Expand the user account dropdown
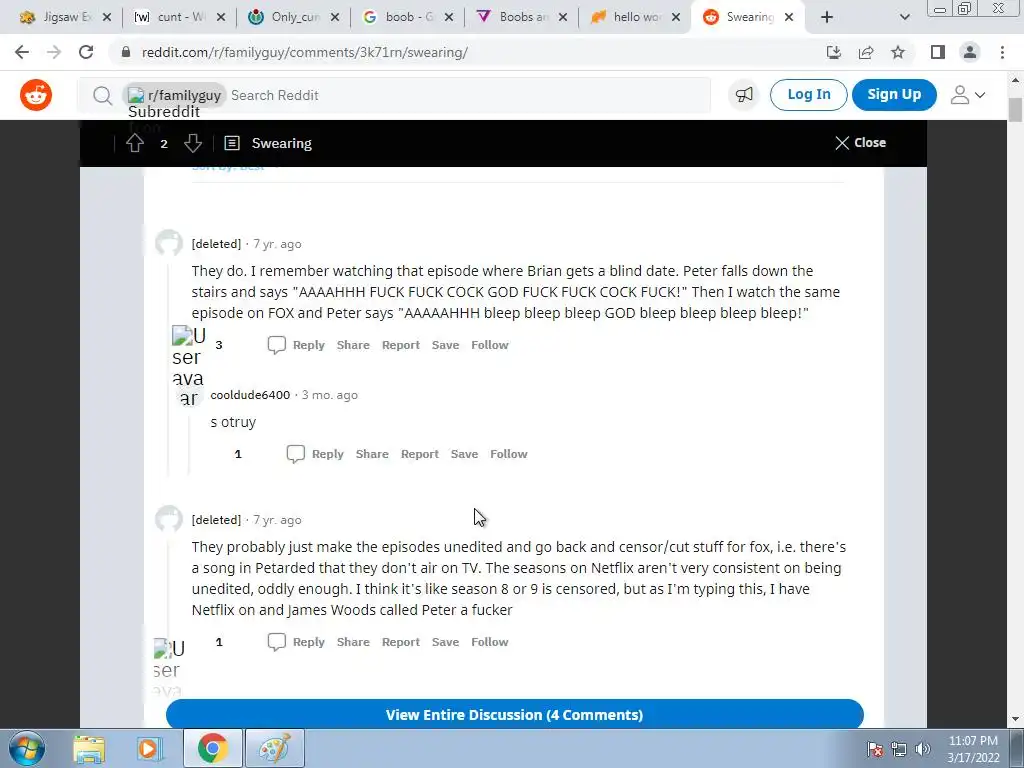 pyautogui.click(x=968, y=95)
